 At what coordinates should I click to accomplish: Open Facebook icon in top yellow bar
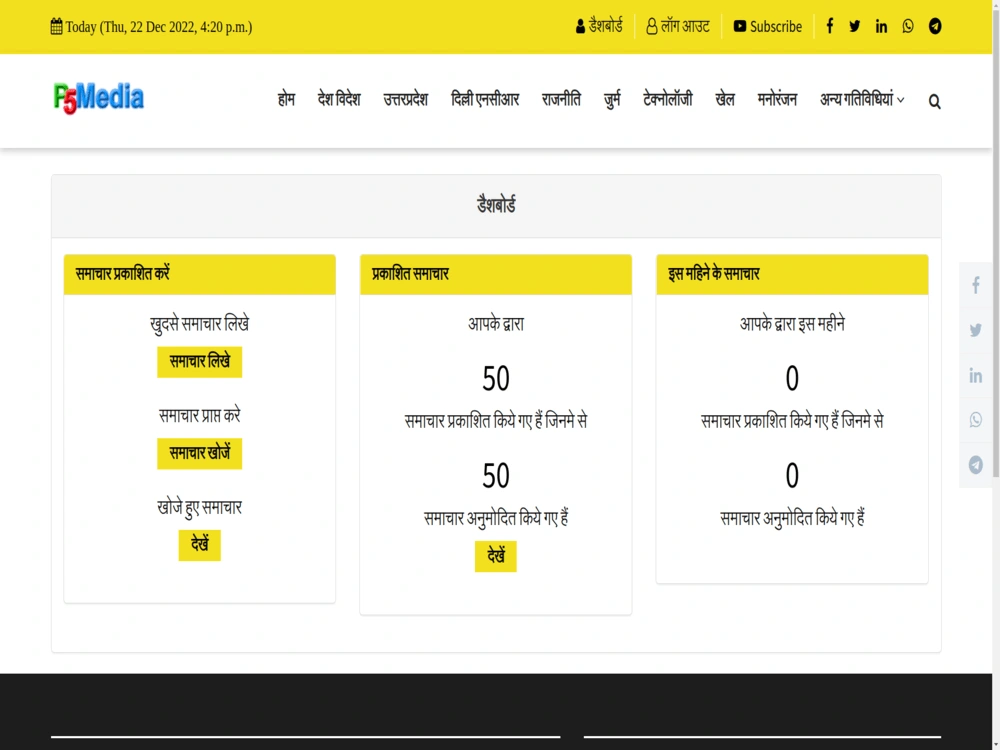(x=829, y=26)
